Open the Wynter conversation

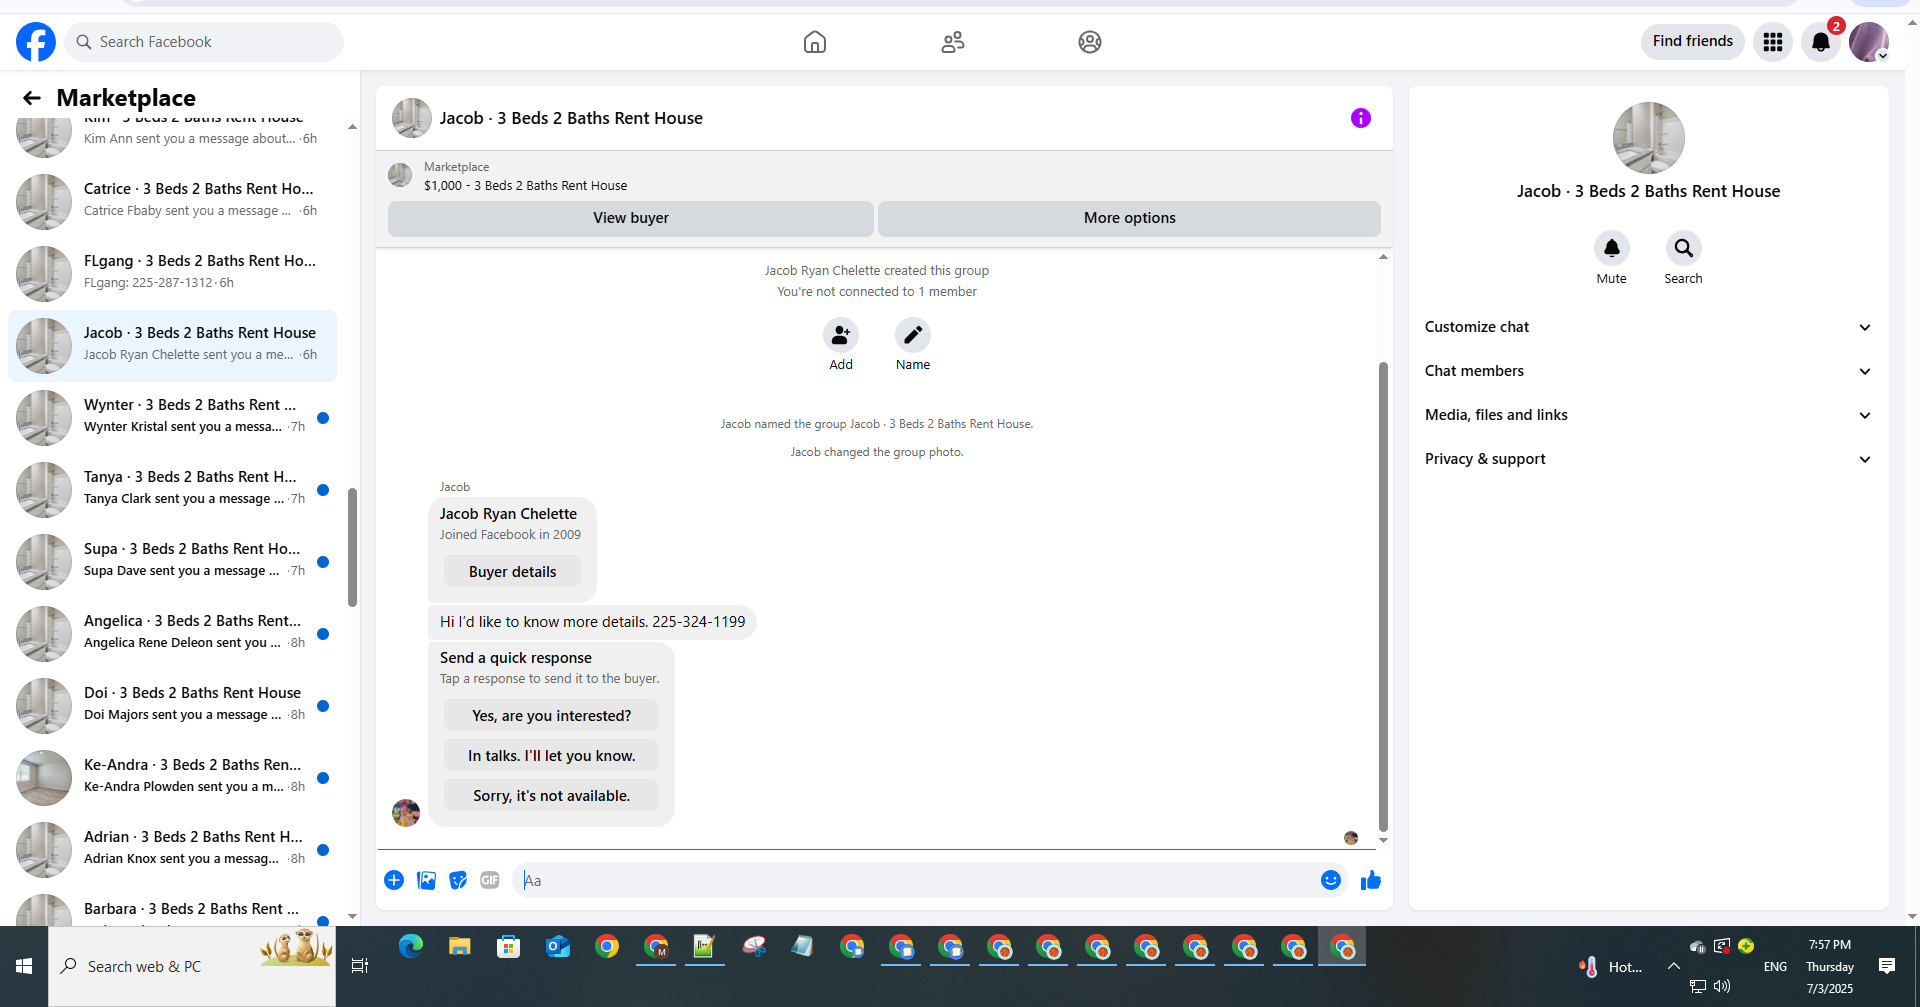point(172,417)
